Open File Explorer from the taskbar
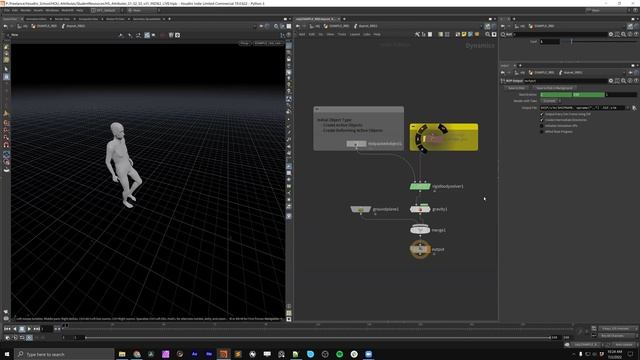 pos(122,354)
